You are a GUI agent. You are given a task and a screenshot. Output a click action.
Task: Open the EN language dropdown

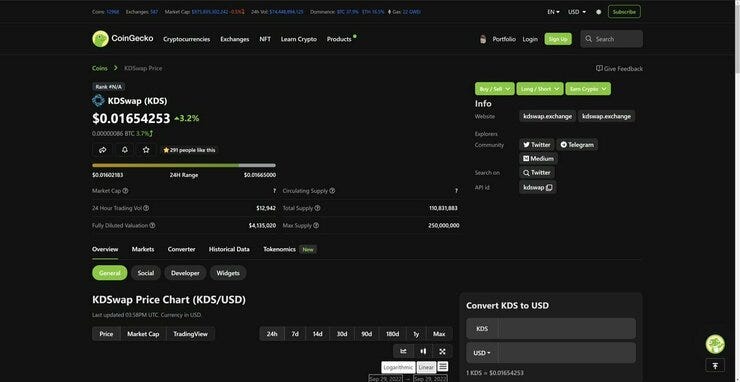coord(553,12)
